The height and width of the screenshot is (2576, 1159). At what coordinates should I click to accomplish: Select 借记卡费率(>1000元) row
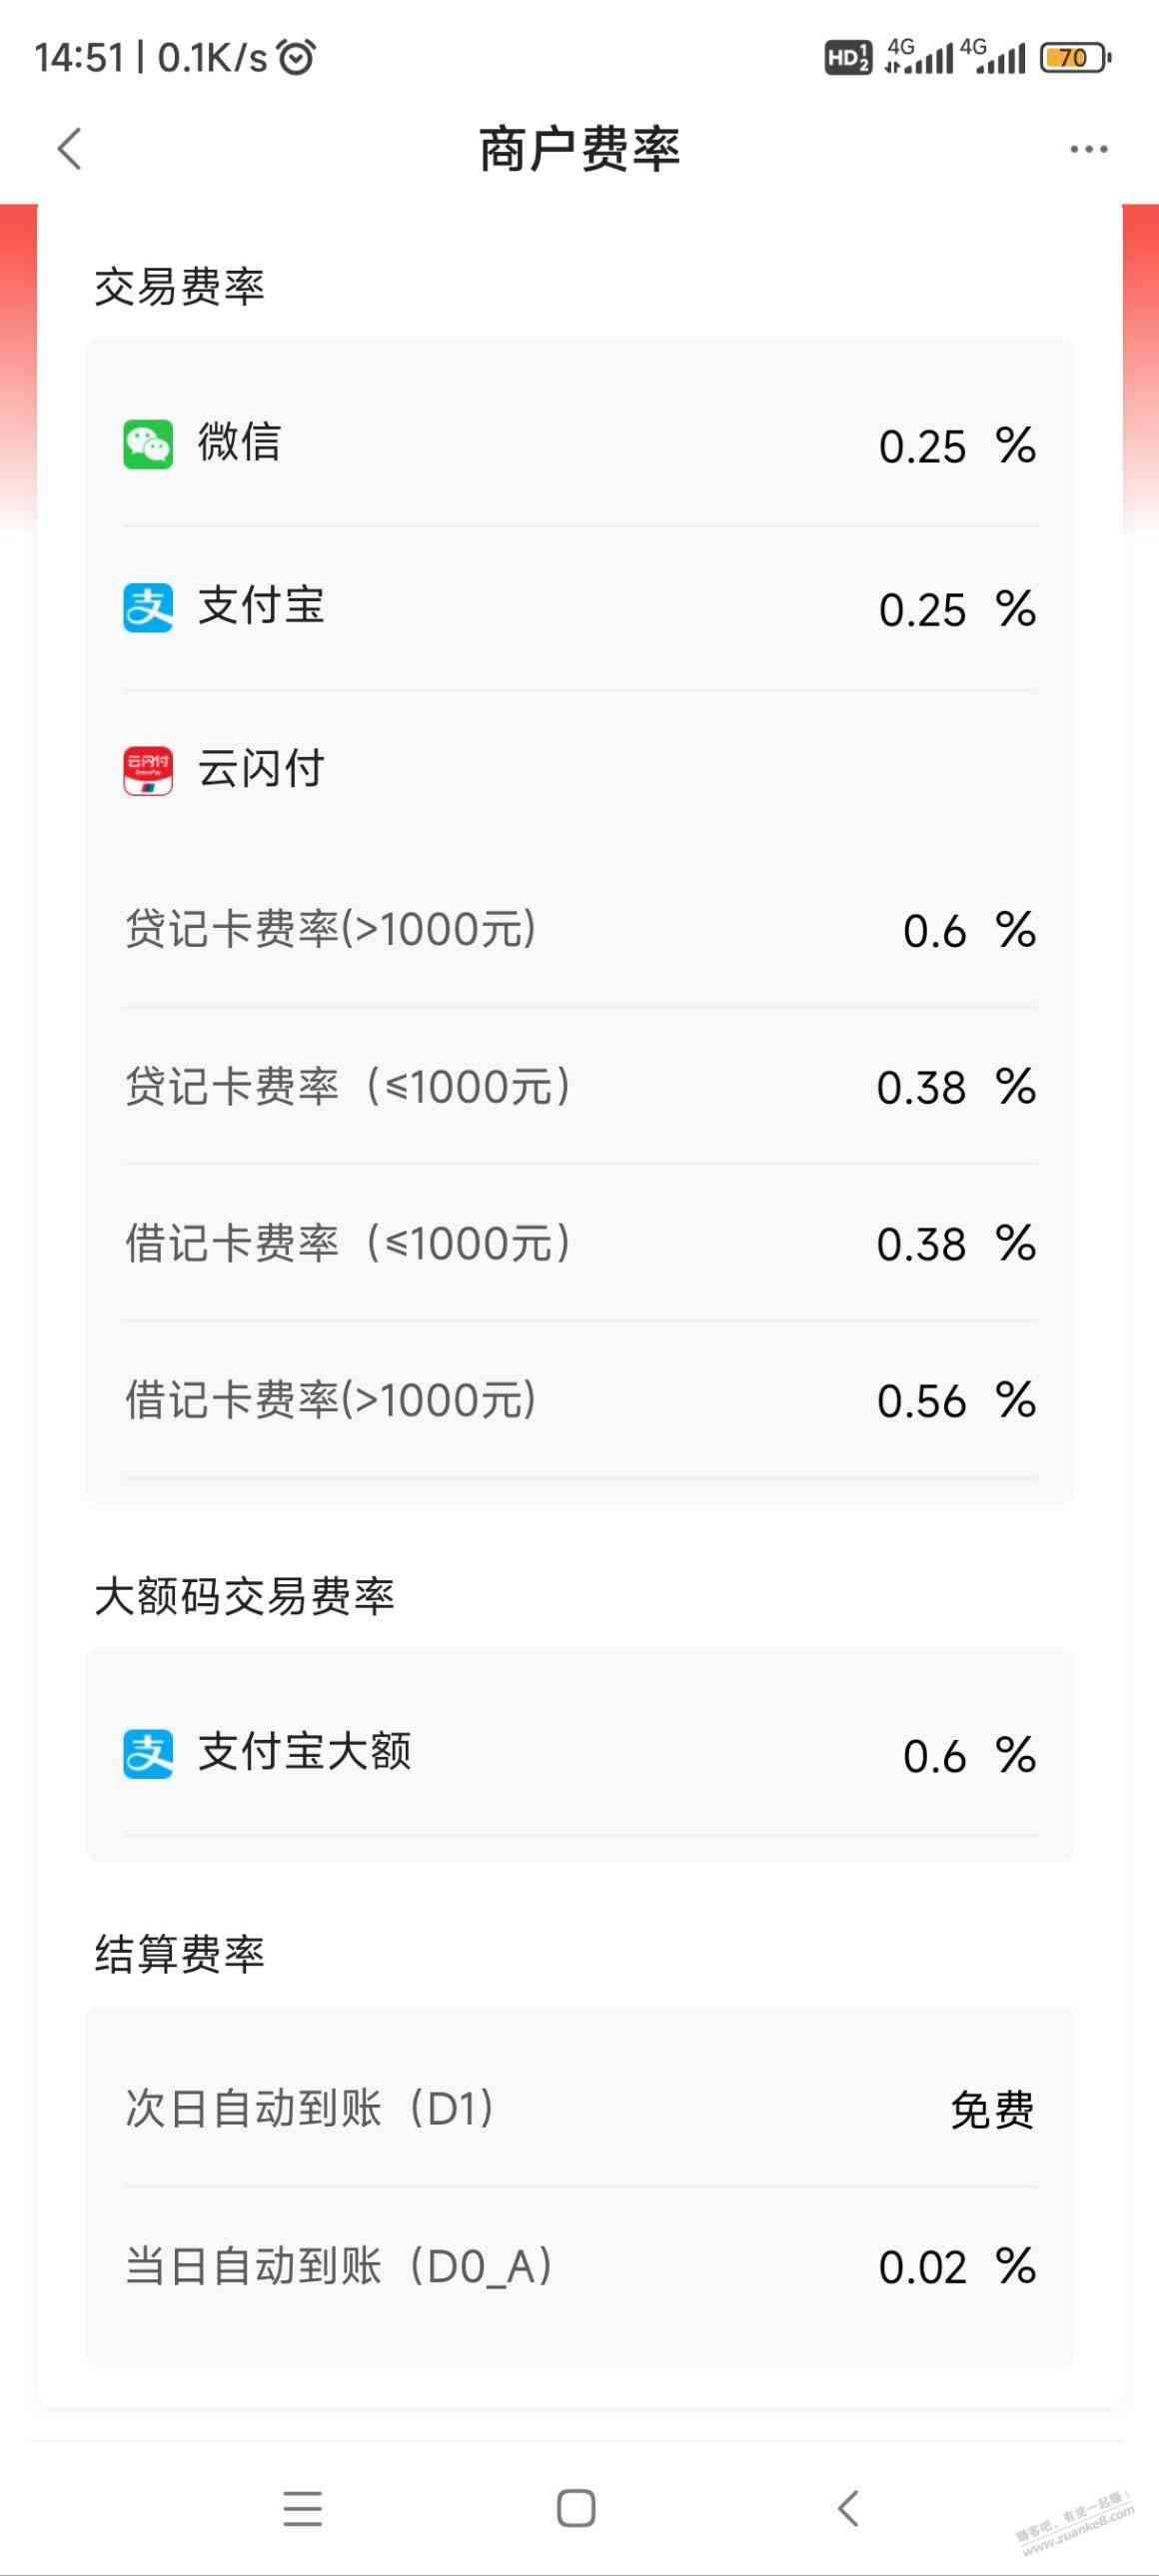580,1400
